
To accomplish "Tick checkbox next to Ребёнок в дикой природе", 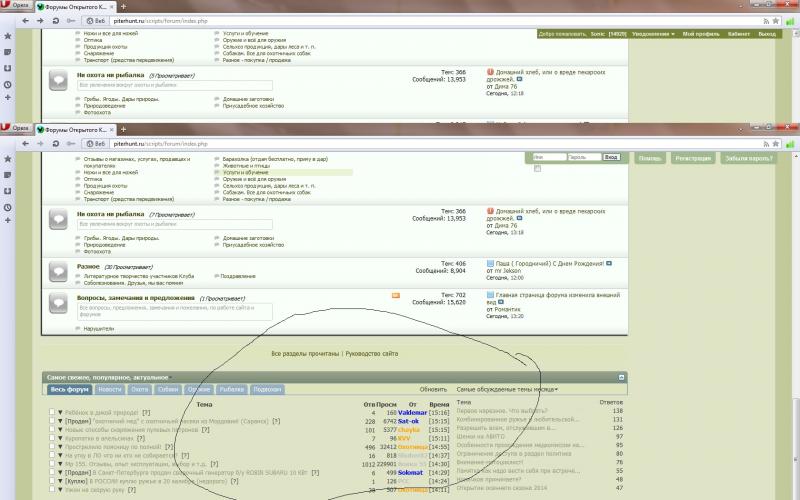I will (52, 412).
